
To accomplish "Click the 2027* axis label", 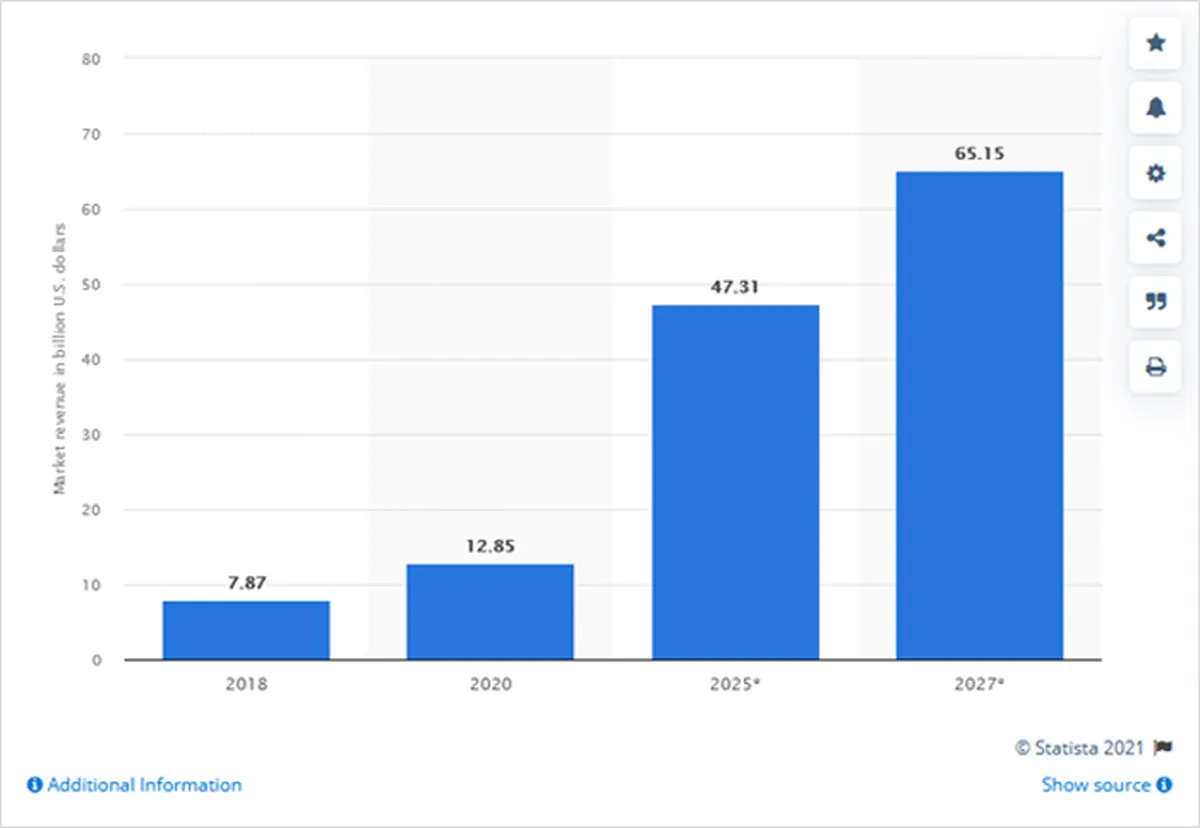I will (980, 685).
